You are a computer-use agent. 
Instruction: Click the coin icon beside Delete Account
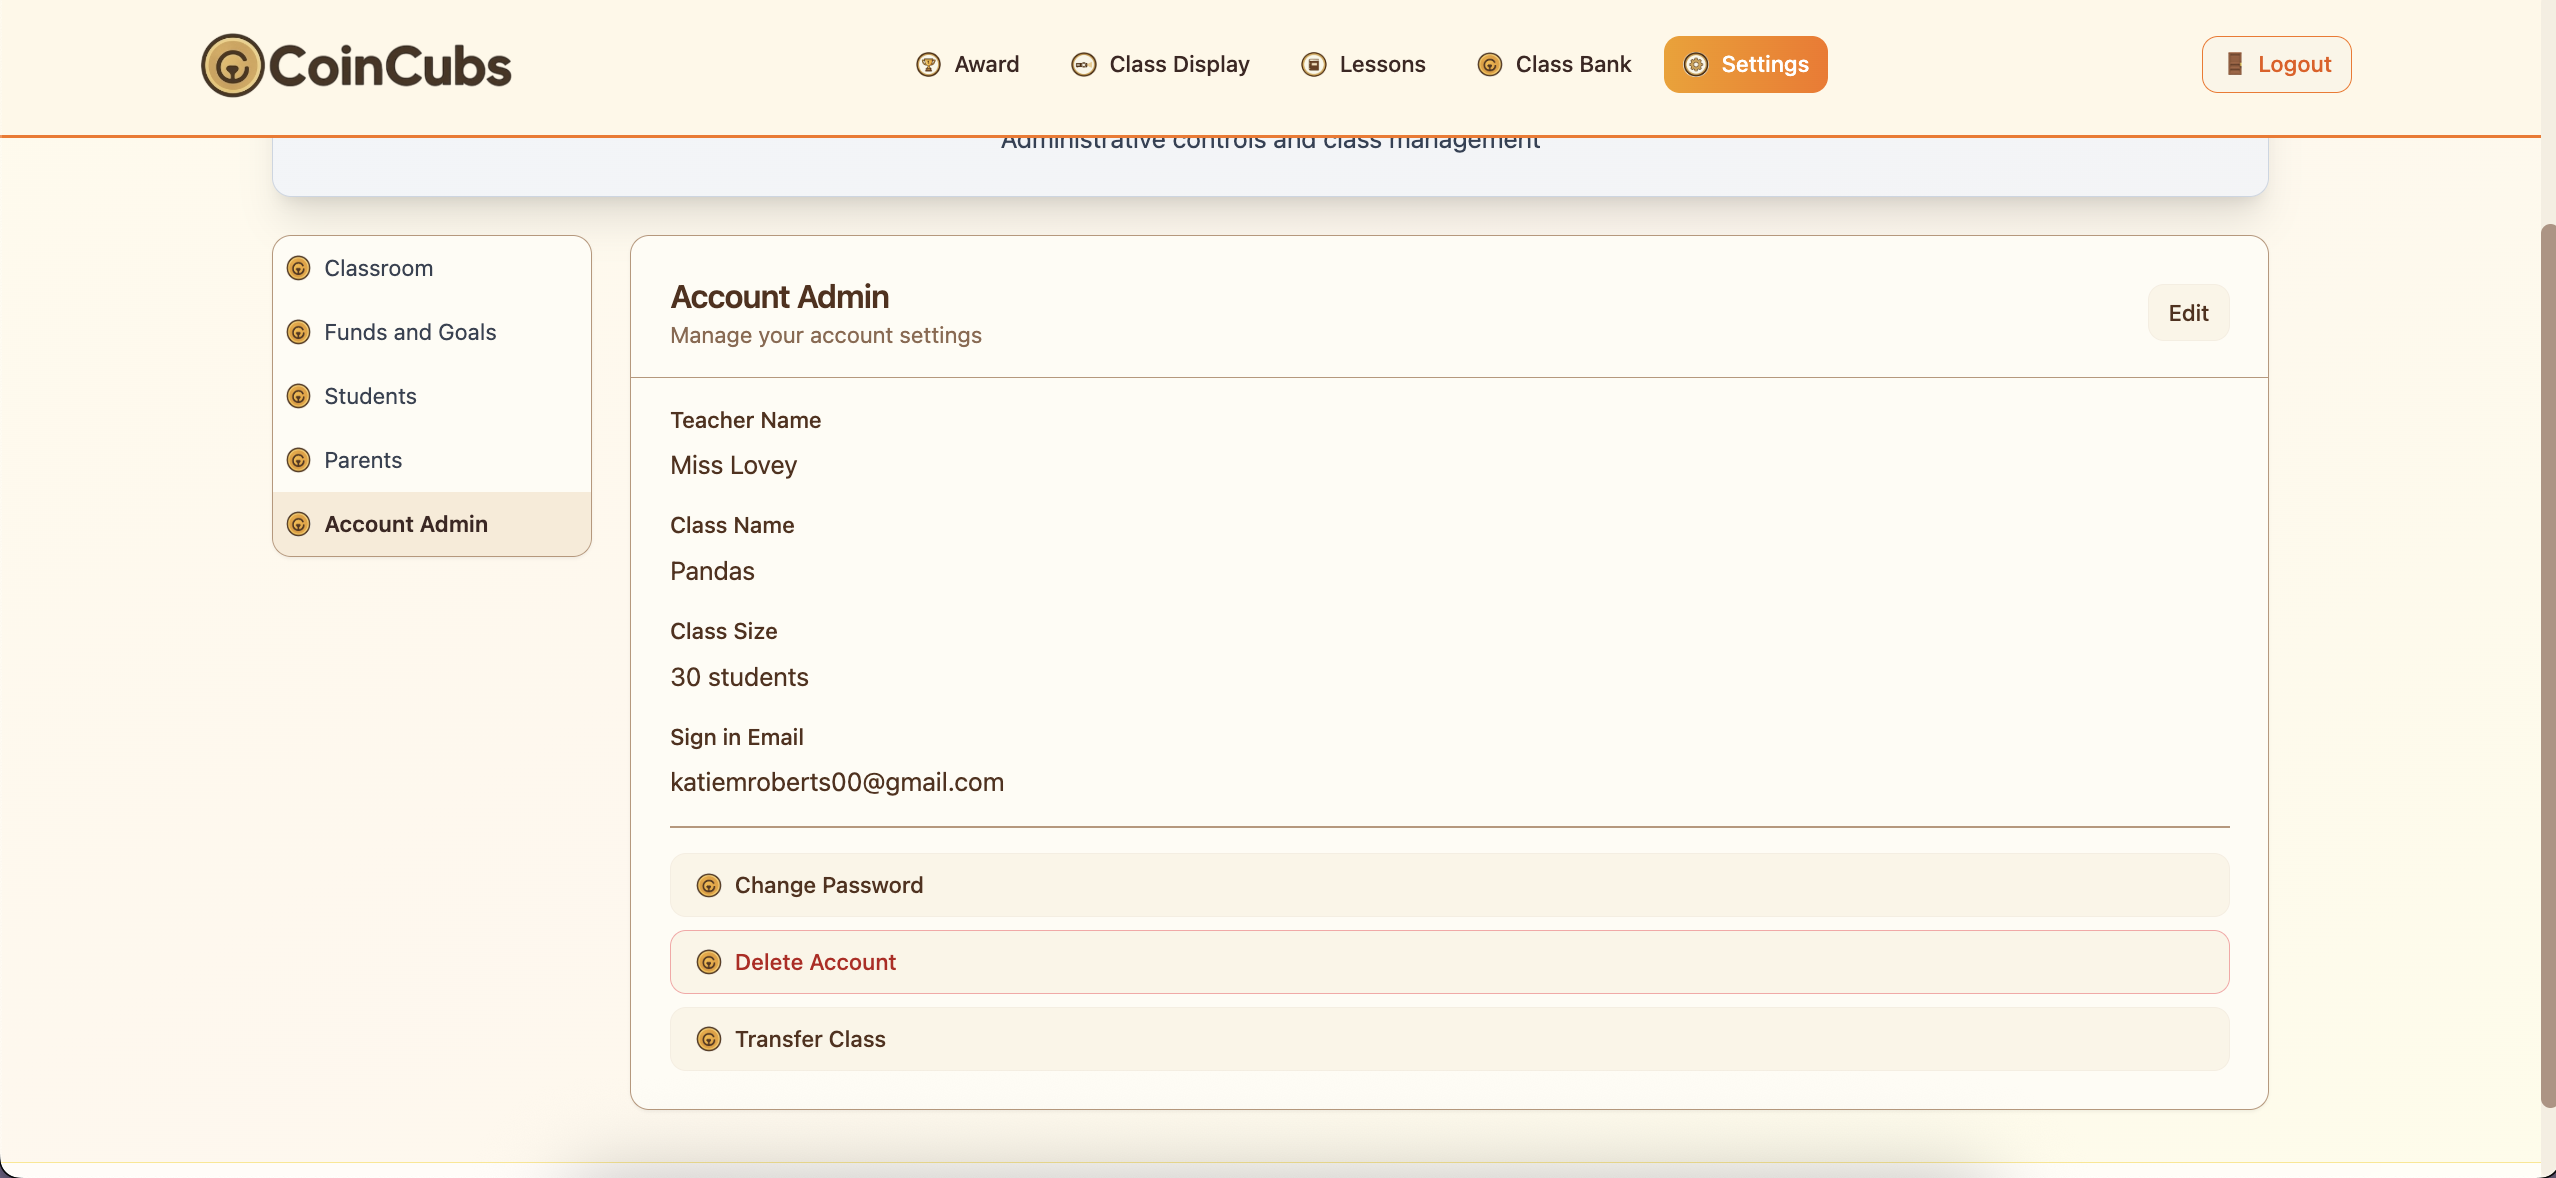[x=708, y=962]
